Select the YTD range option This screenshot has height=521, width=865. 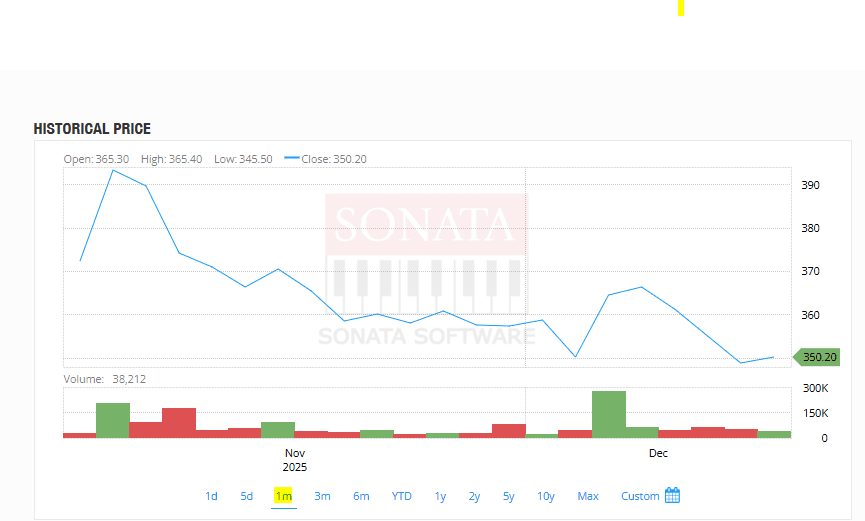coord(401,496)
